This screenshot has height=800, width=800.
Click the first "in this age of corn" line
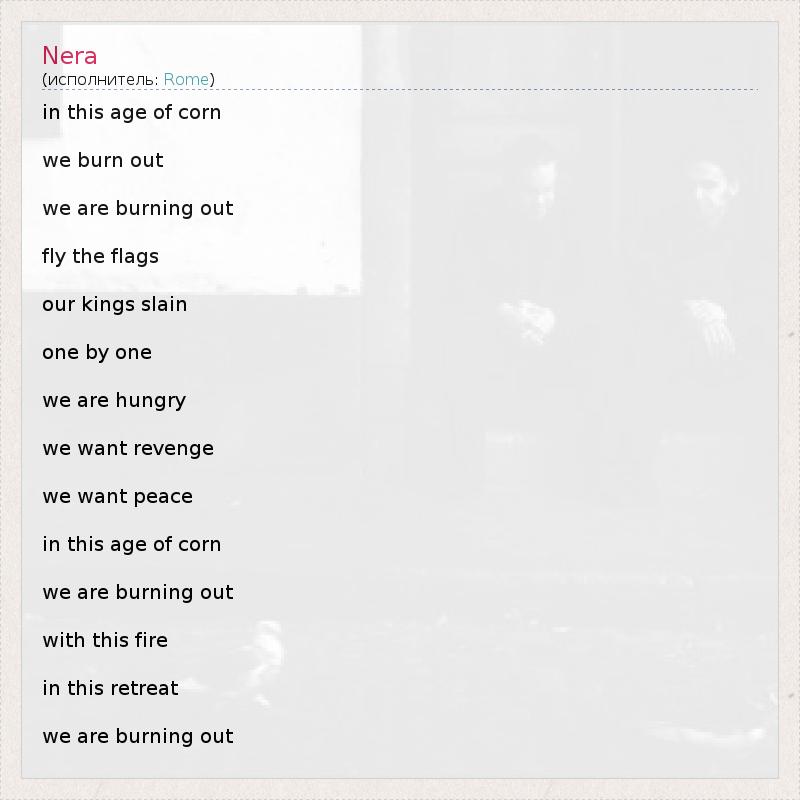(131, 112)
